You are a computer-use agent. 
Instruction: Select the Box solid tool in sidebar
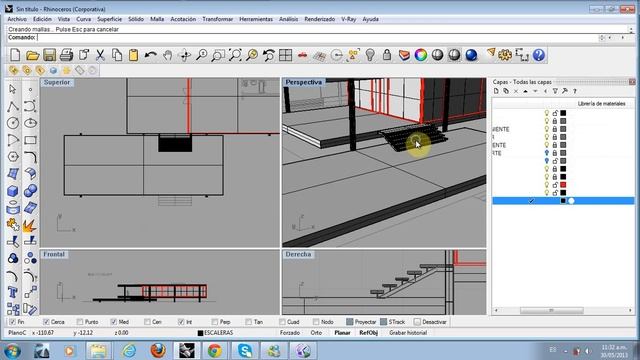coord(13,191)
